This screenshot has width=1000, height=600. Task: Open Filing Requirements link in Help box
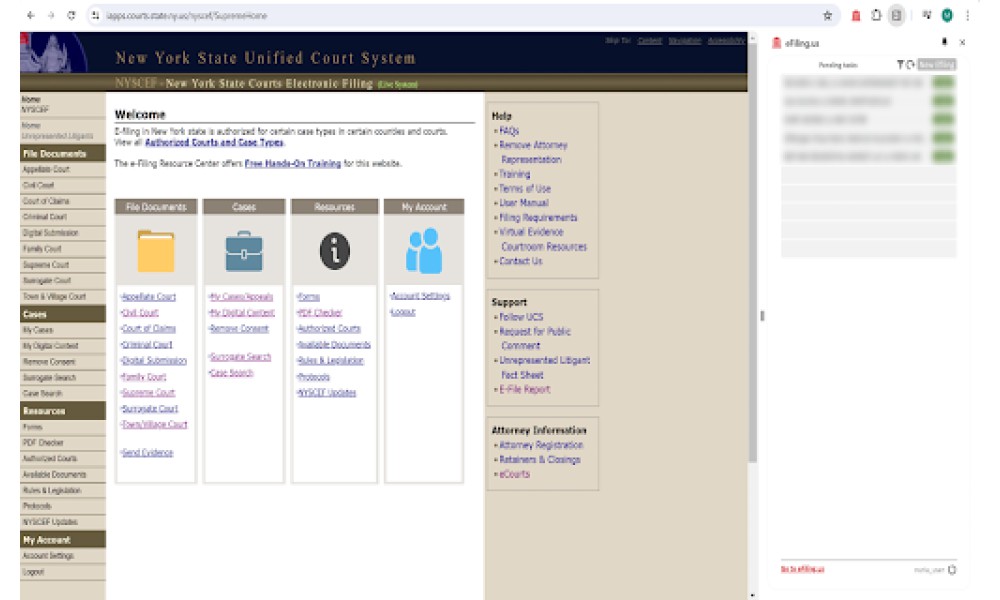pyautogui.click(x=538, y=217)
